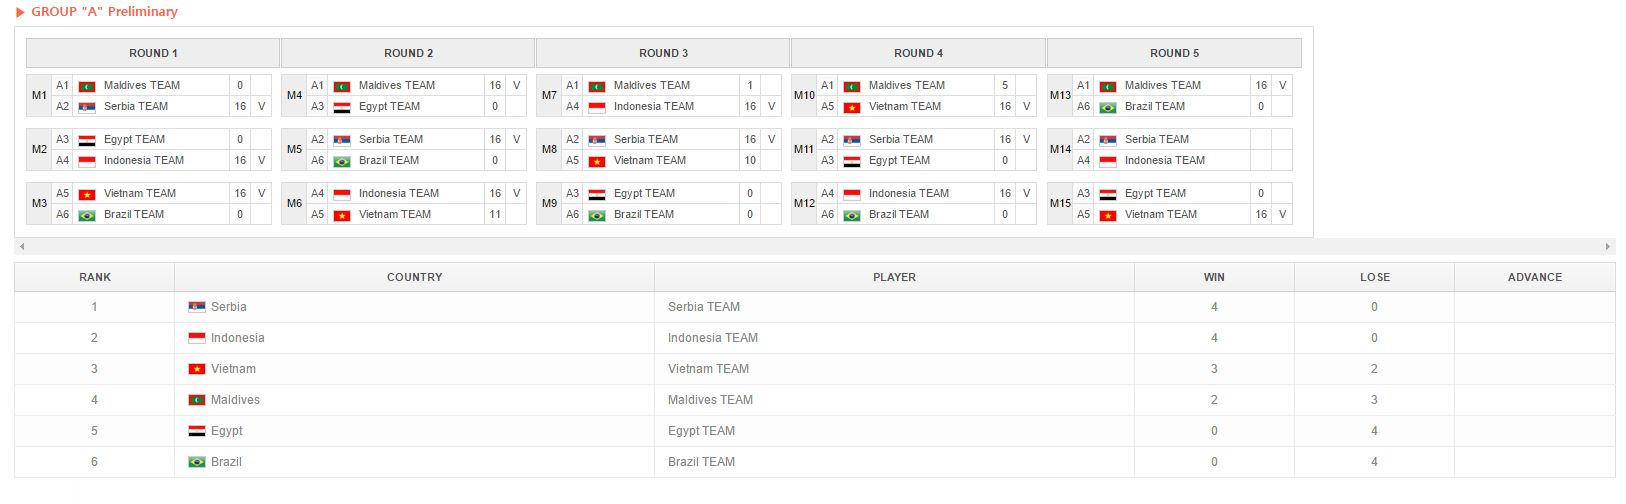Click the Brazil flag in match M3

point(87,215)
